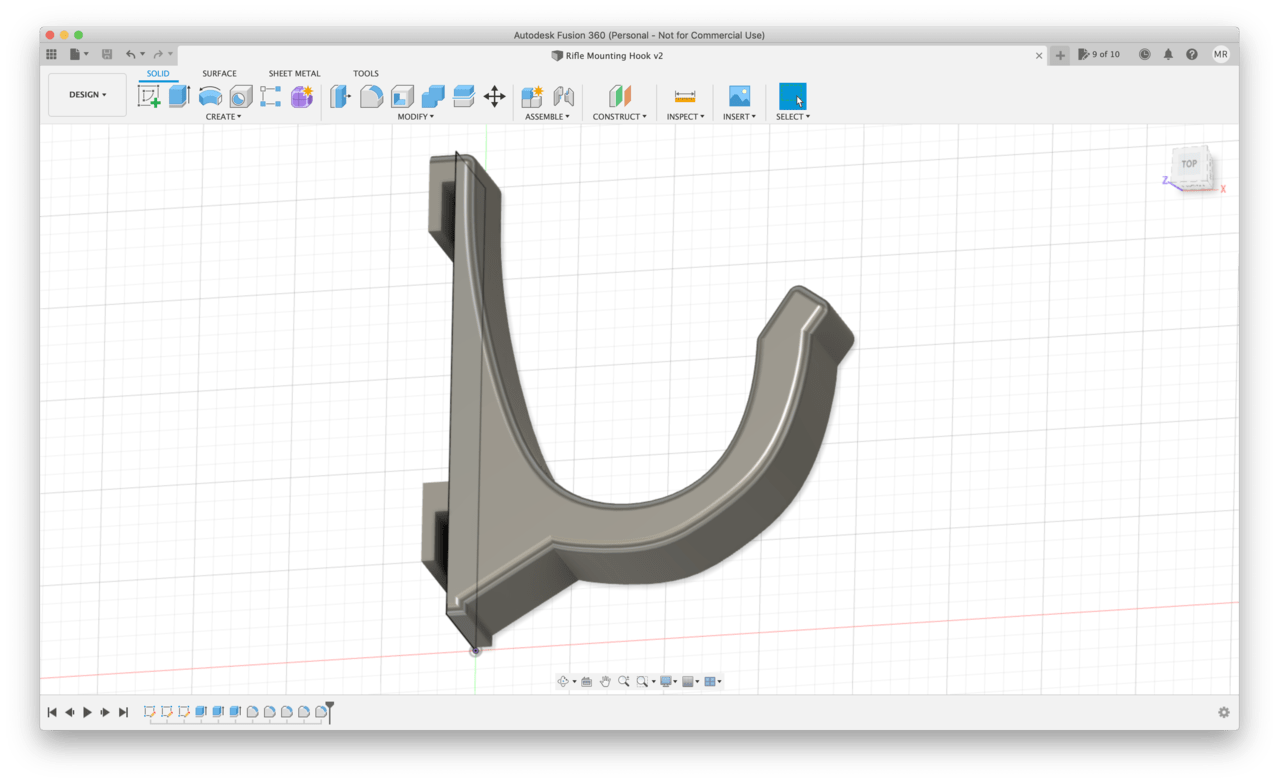Save the design with the disk icon

pos(107,55)
